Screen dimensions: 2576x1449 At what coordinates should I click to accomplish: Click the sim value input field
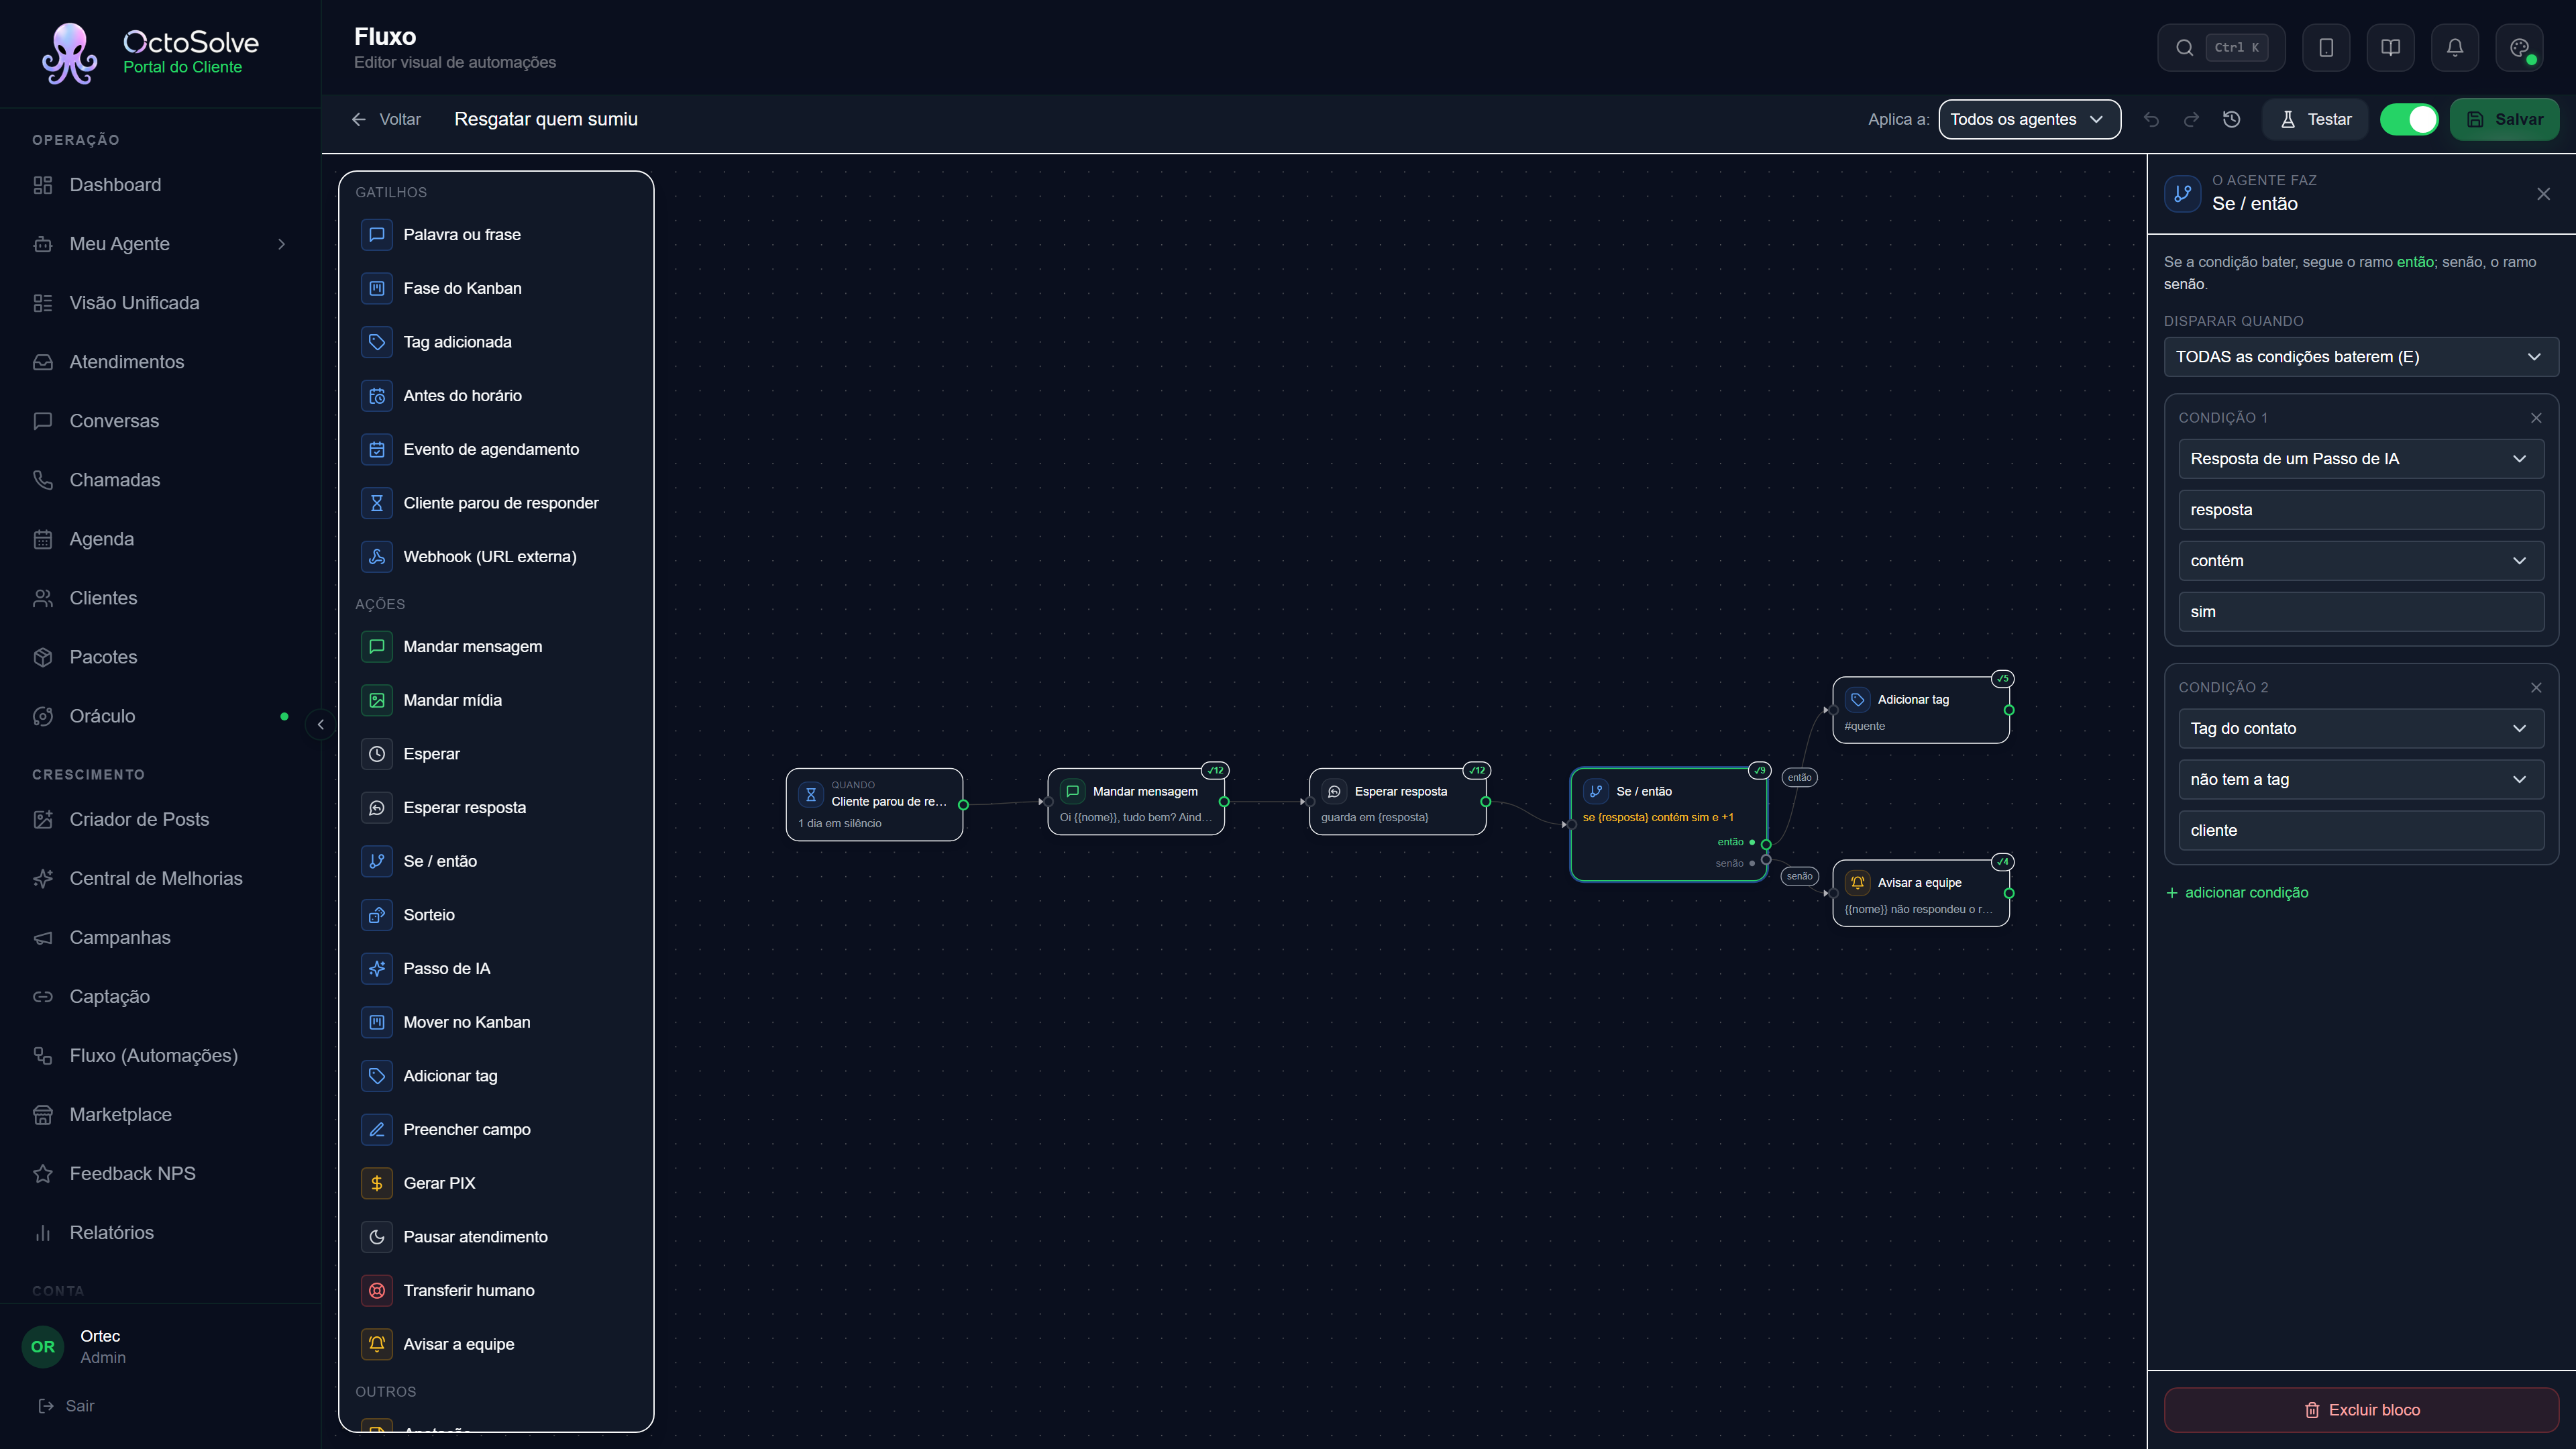pyautogui.click(x=2360, y=612)
